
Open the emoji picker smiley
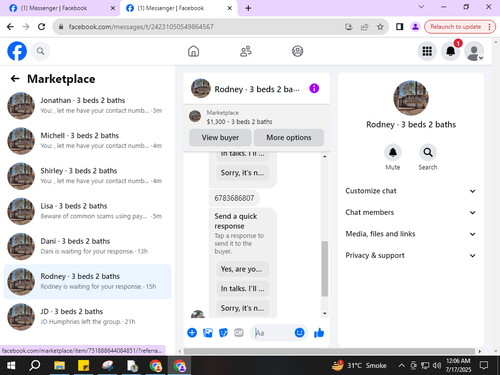click(x=299, y=332)
